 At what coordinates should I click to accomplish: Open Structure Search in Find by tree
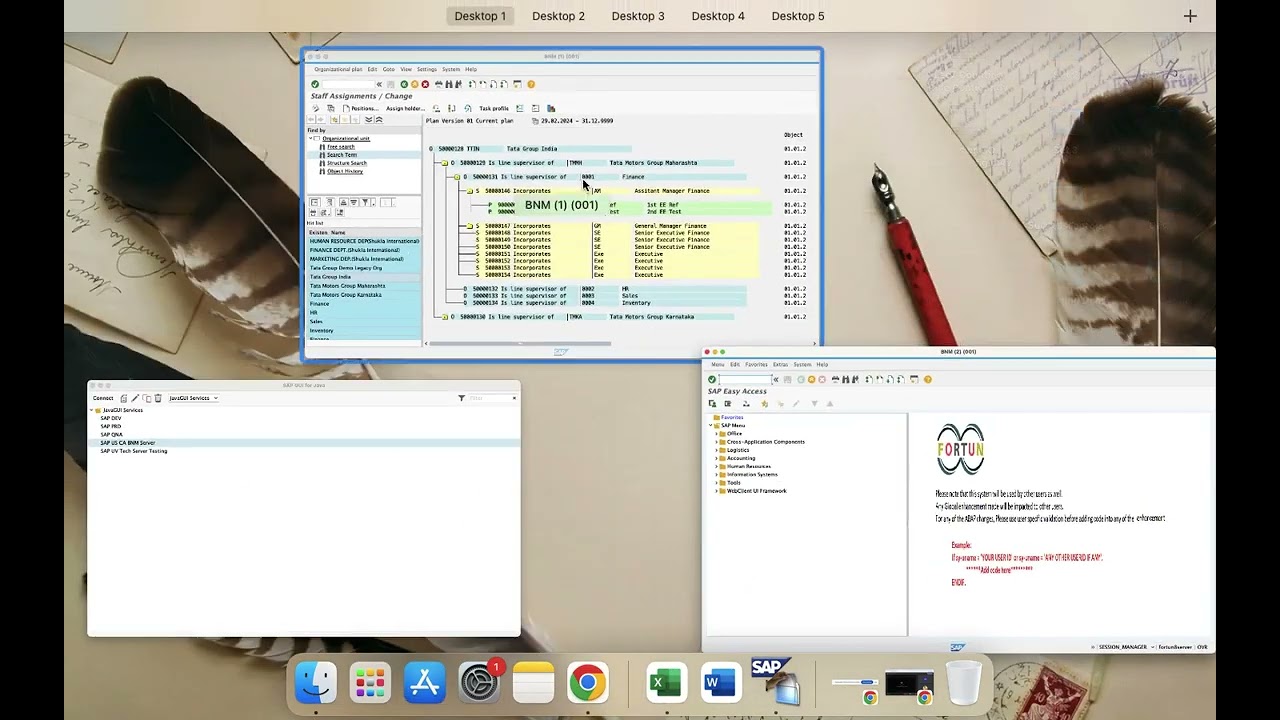[346, 163]
